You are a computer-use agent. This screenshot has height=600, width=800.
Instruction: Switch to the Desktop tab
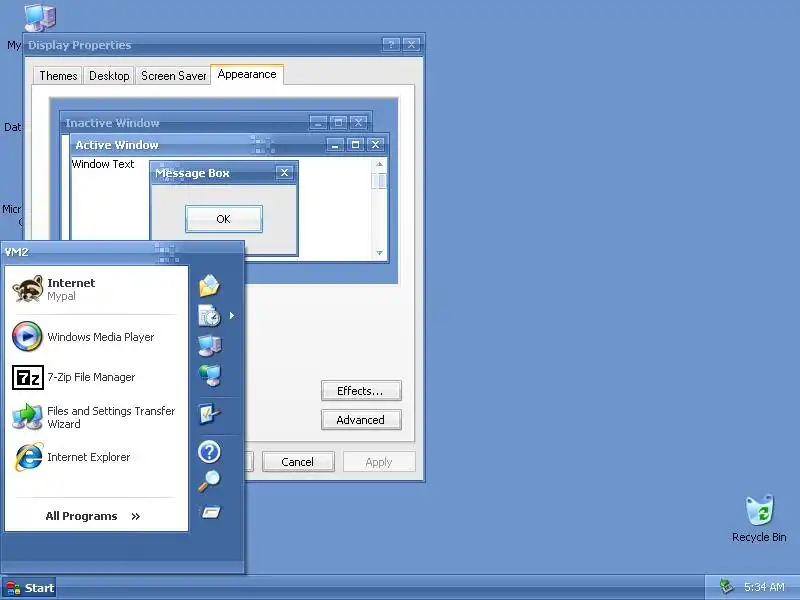pos(109,76)
